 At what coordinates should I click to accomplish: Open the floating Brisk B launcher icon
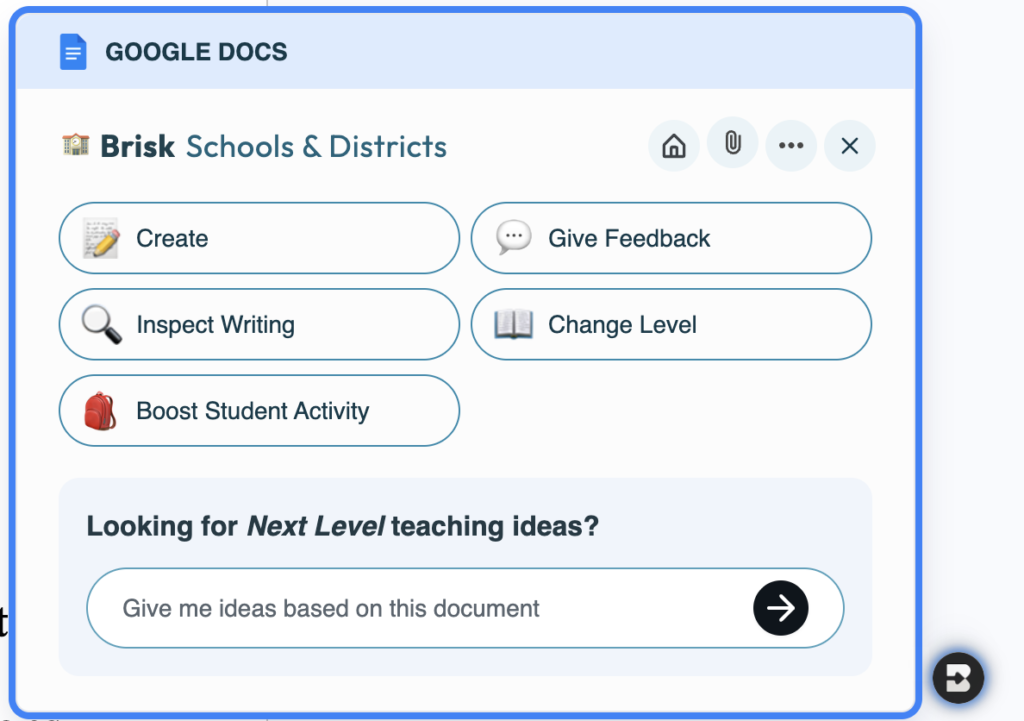957,677
